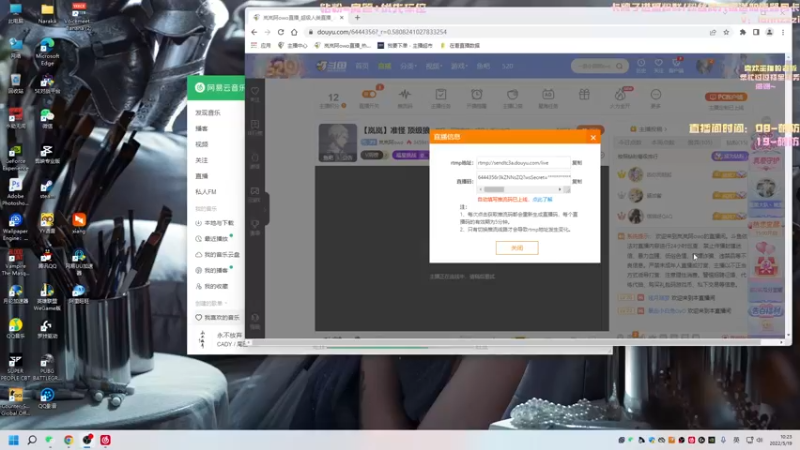
Task: Open 本地与下载 in NetEase Cloud Music
Action: tap(215, 223)
